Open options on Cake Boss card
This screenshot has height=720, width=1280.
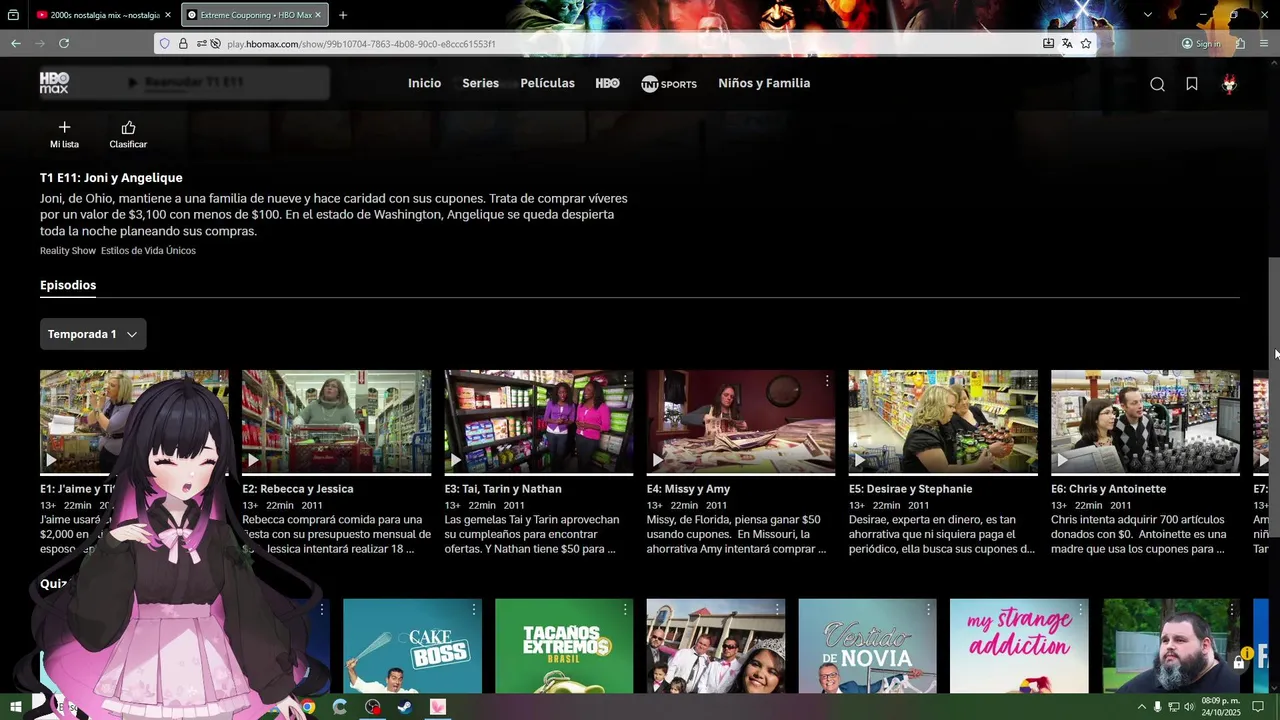click(474, 609)
